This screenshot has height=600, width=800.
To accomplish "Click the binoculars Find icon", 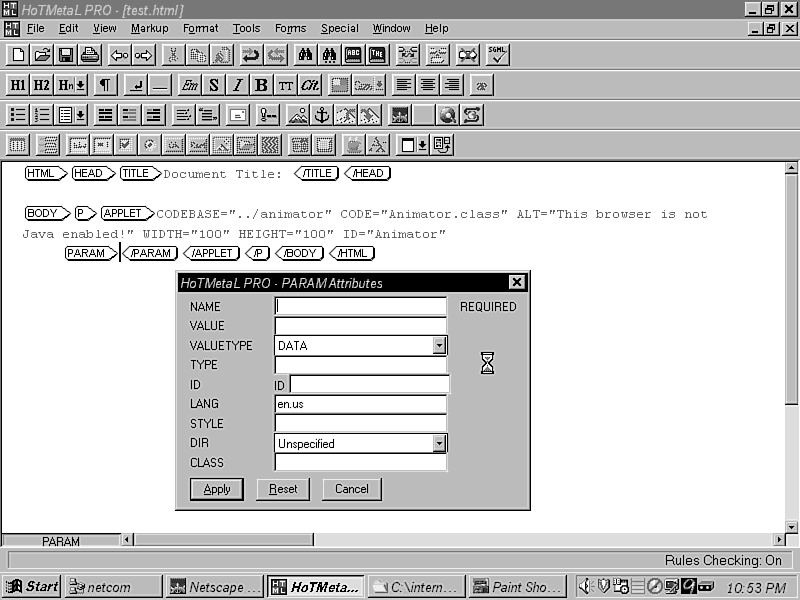I will point(305,55).
